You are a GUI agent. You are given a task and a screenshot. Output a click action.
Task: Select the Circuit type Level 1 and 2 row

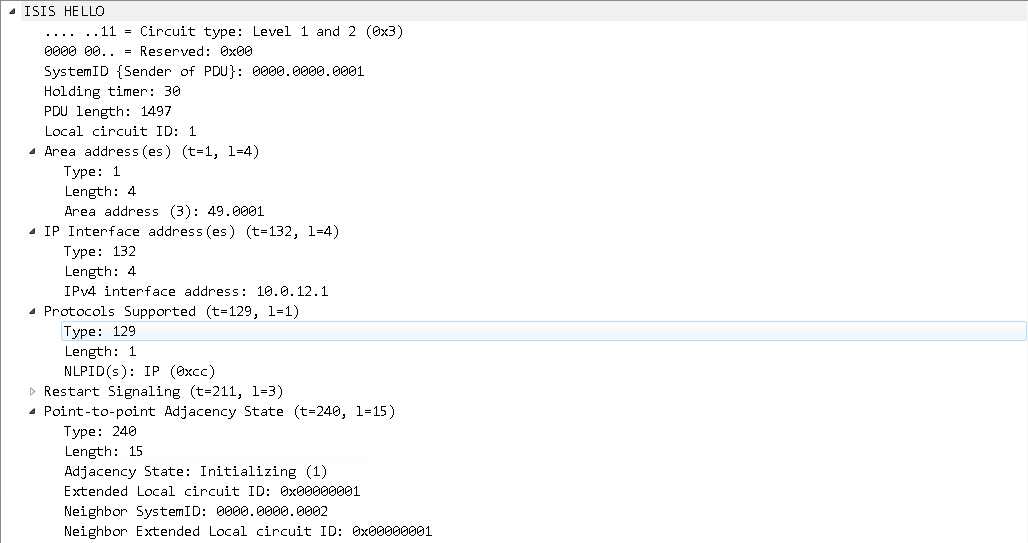pyautogui.click(x=223, y=31)
